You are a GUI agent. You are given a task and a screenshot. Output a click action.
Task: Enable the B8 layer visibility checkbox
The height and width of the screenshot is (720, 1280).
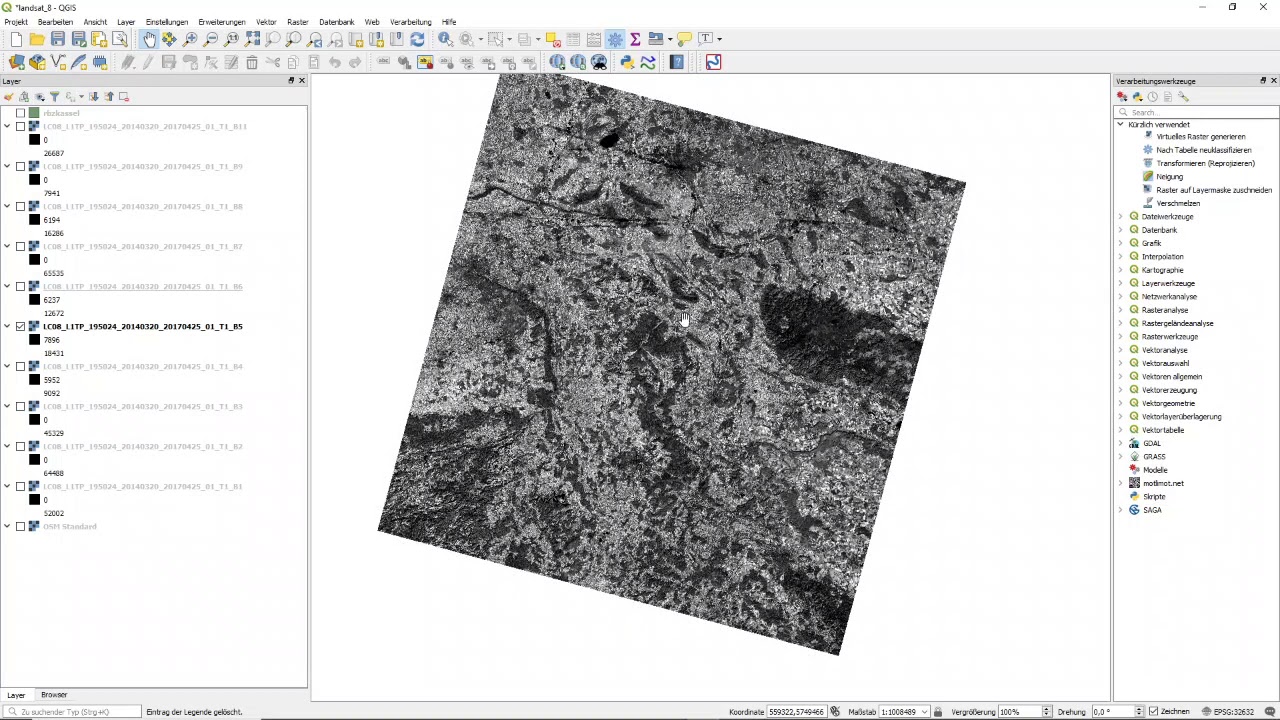tap(20, 206)
